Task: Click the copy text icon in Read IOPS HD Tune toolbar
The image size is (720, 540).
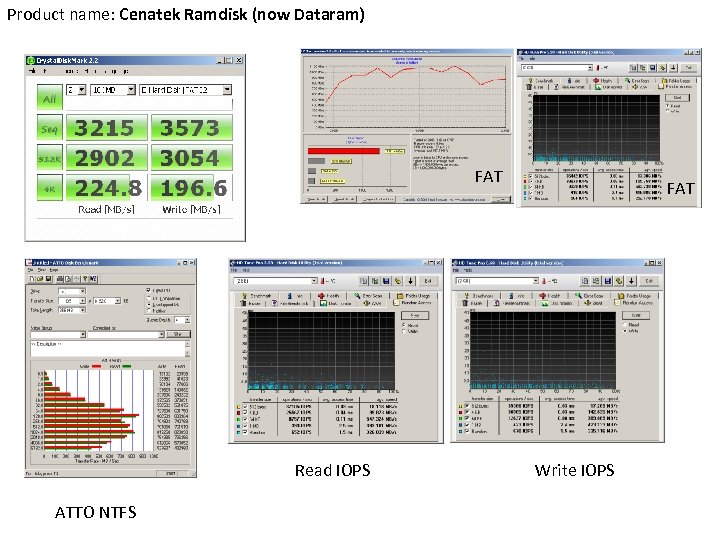Action: 364,281
